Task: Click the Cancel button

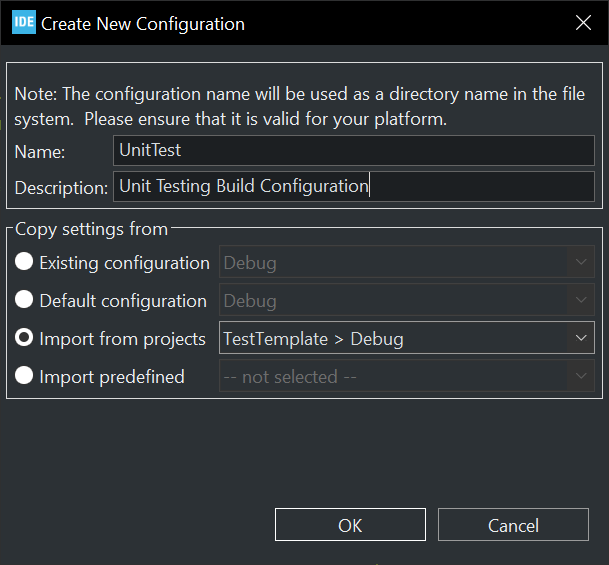Action: pos(513,525)
